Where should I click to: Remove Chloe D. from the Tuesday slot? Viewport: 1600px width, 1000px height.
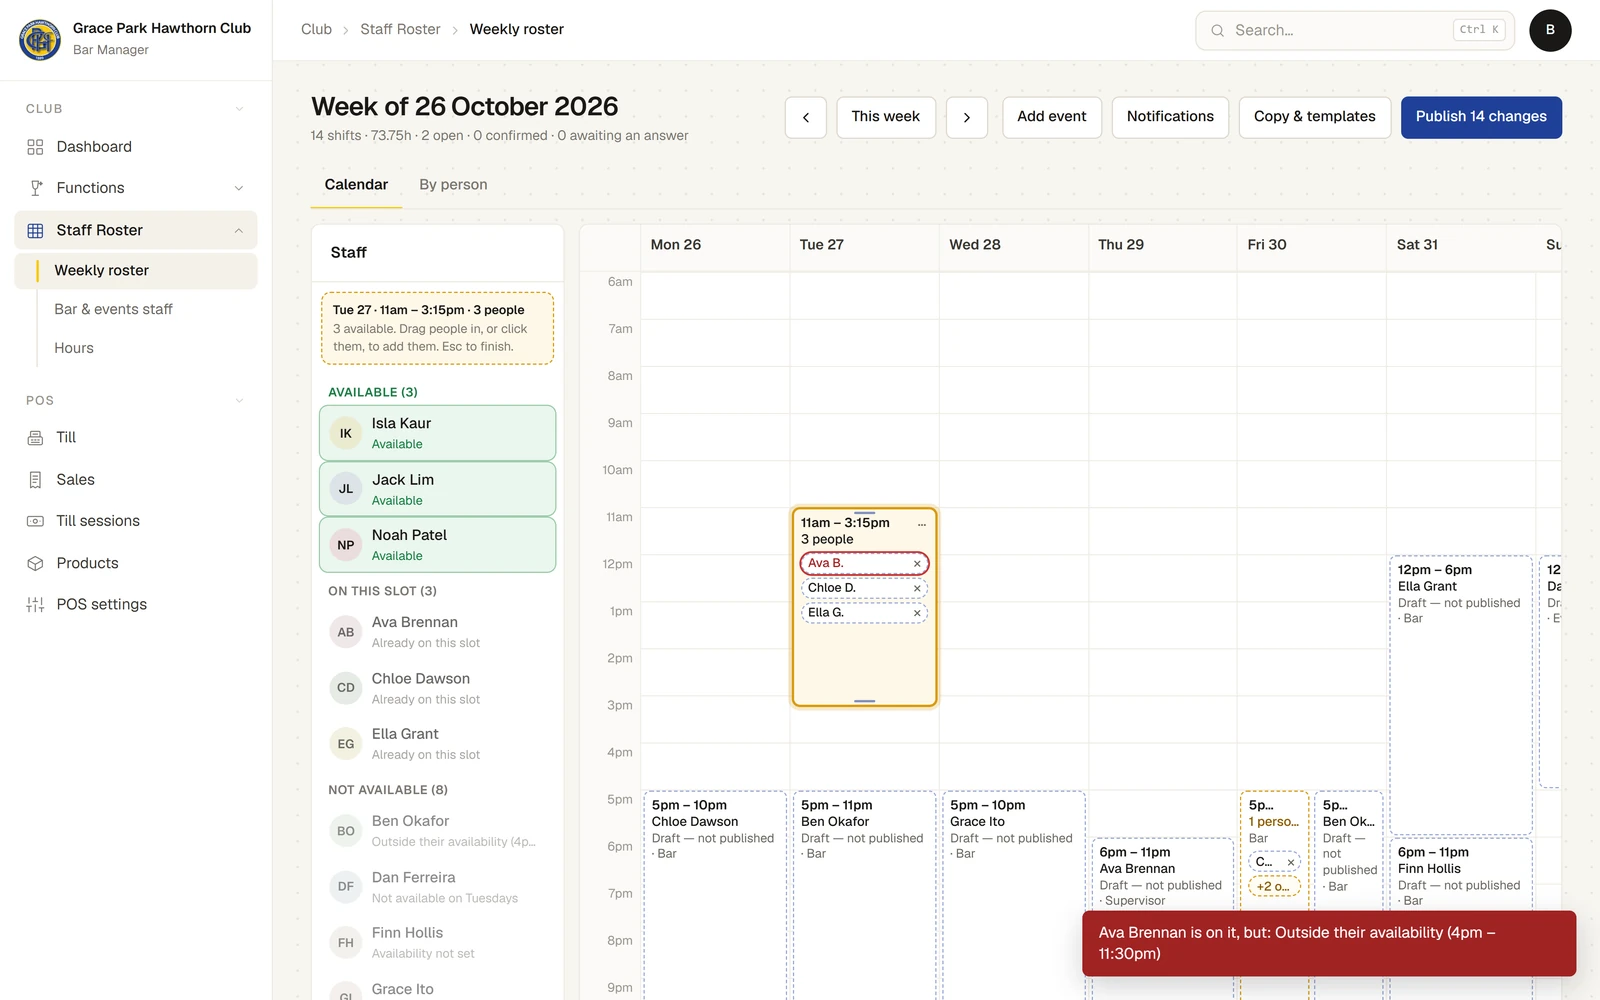(x=917, y=588)
